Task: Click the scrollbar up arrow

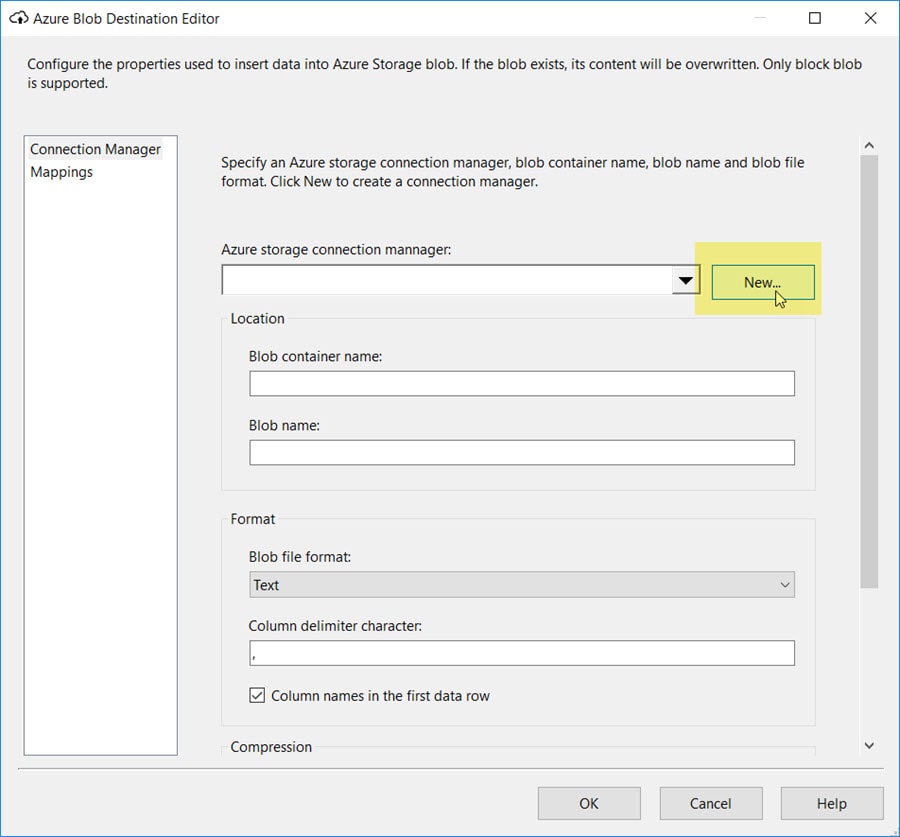Action: [x=868, y=146]
